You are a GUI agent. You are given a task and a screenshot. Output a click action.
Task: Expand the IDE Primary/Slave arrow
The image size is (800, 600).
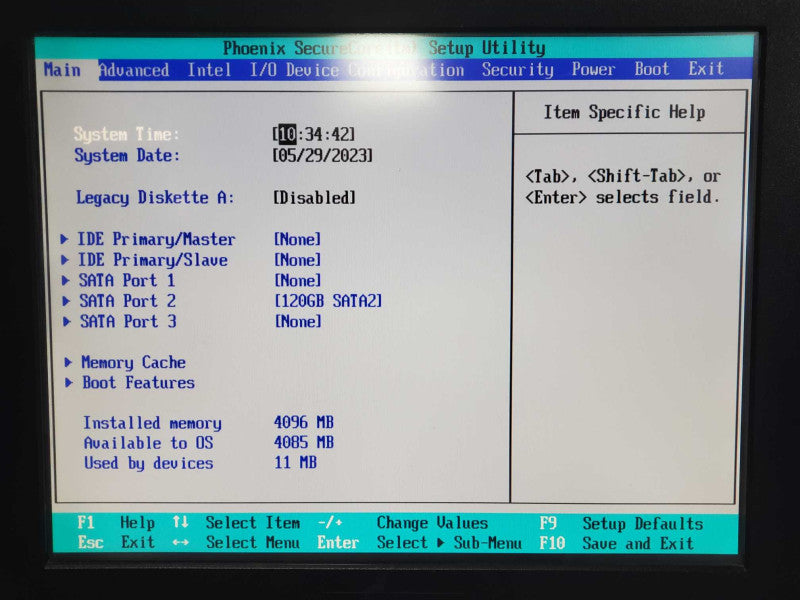tap(65, 260)
